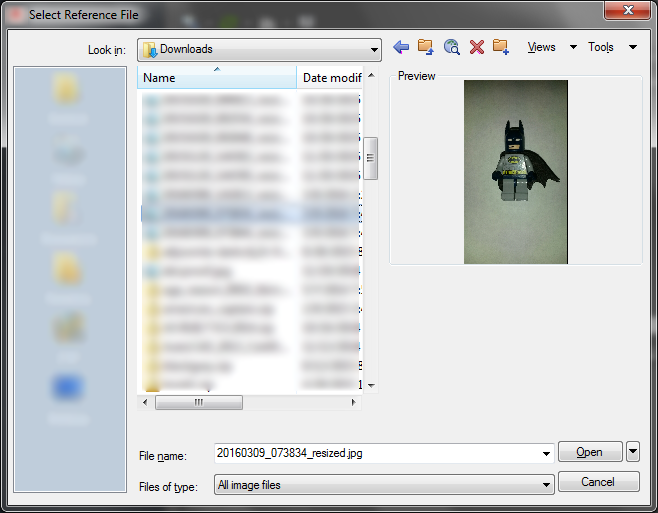Open the Tools menu

601,47
